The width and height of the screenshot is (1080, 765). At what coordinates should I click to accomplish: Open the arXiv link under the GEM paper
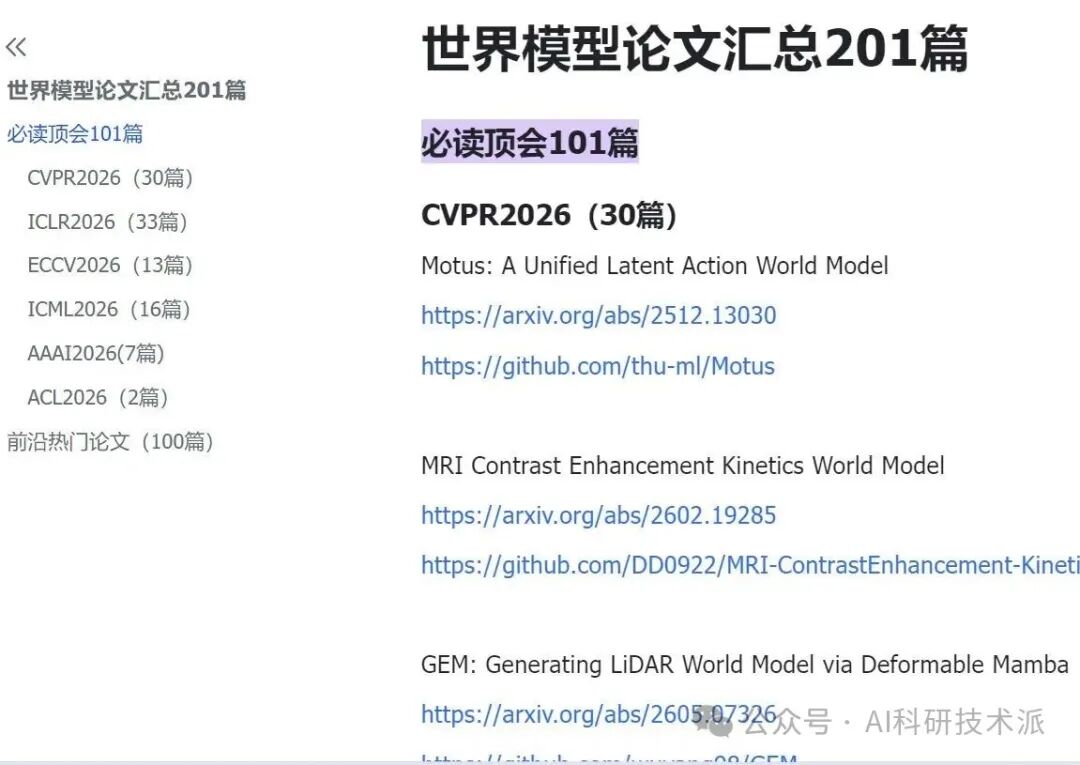pyautogui.click(x=599, y=715)
